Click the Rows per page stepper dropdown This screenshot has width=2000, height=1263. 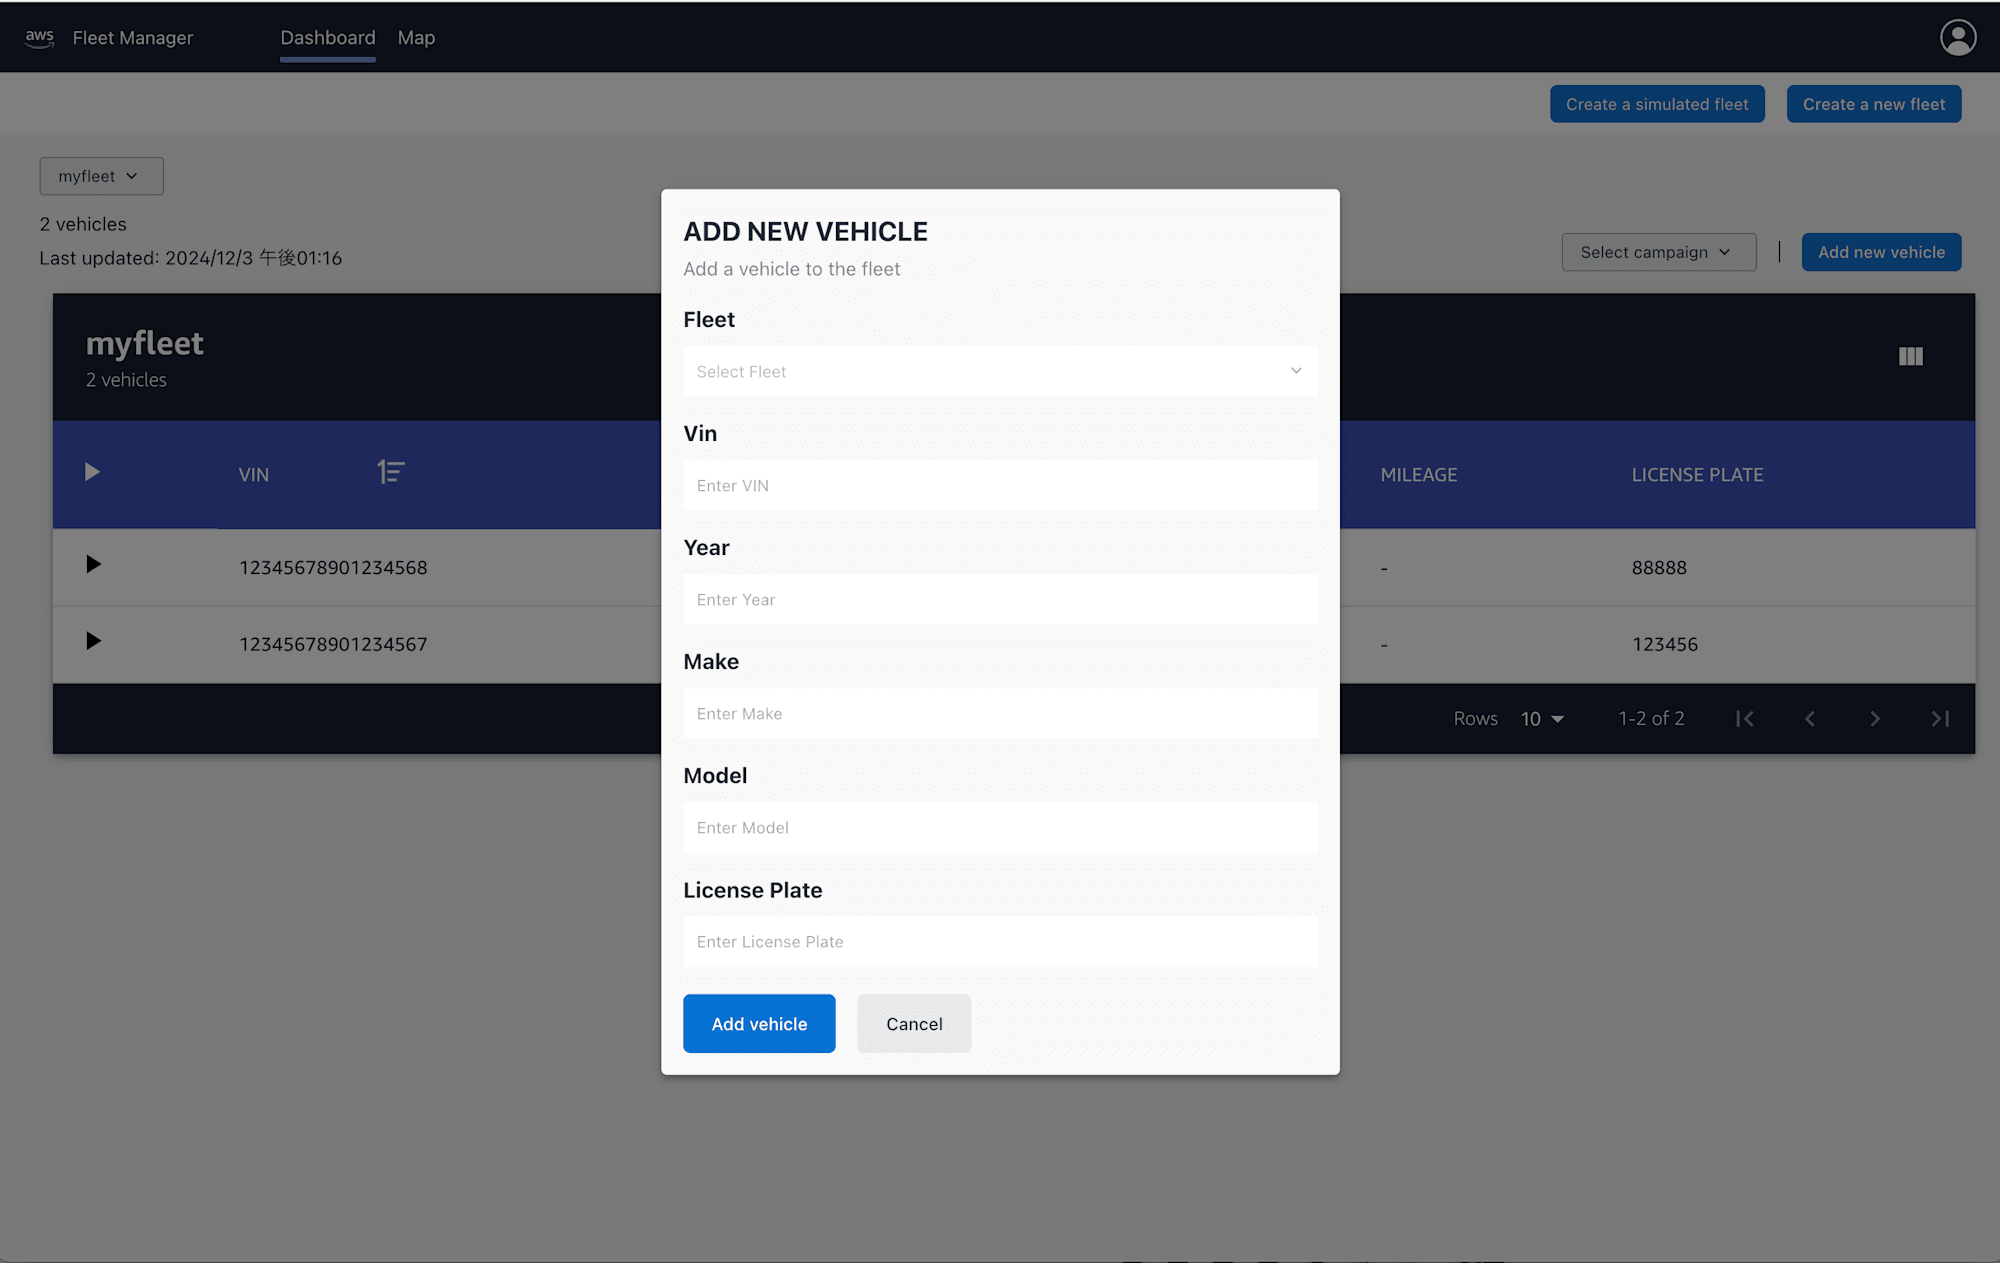pos(1545,717)
